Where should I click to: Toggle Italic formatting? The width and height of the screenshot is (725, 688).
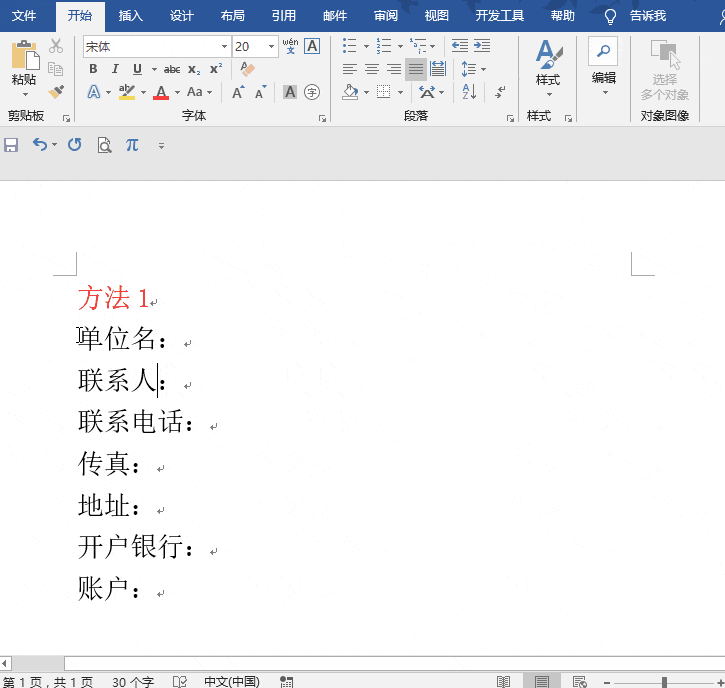pos(115,69)
